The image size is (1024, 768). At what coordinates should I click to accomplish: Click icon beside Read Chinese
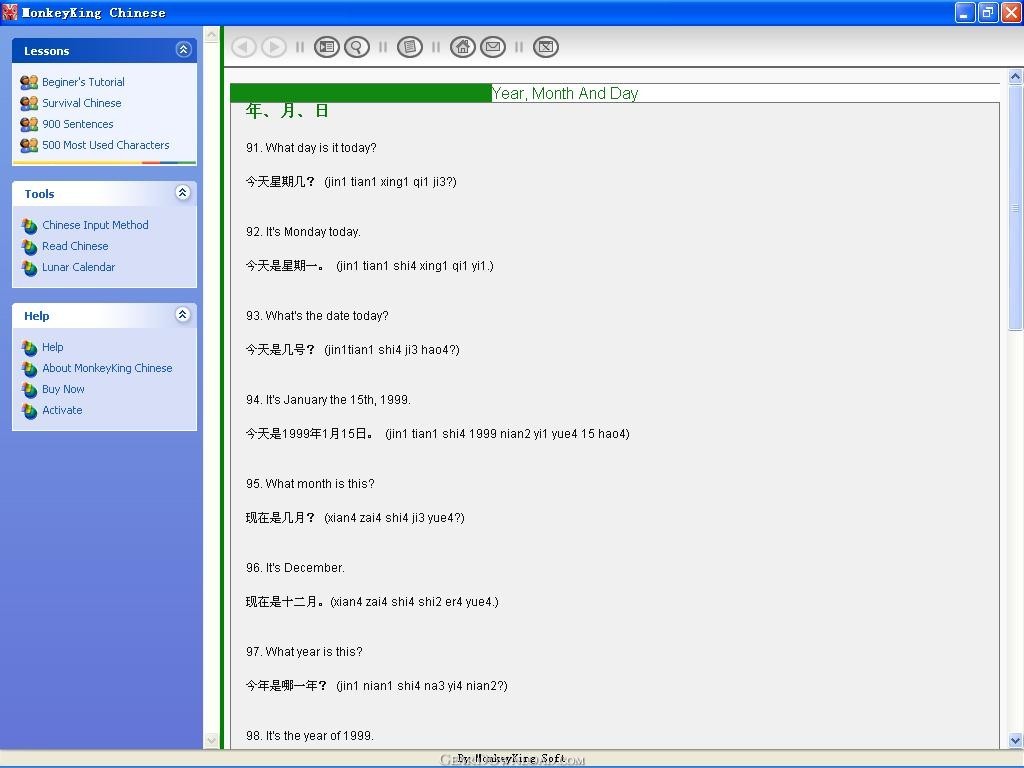pos(29,247)
